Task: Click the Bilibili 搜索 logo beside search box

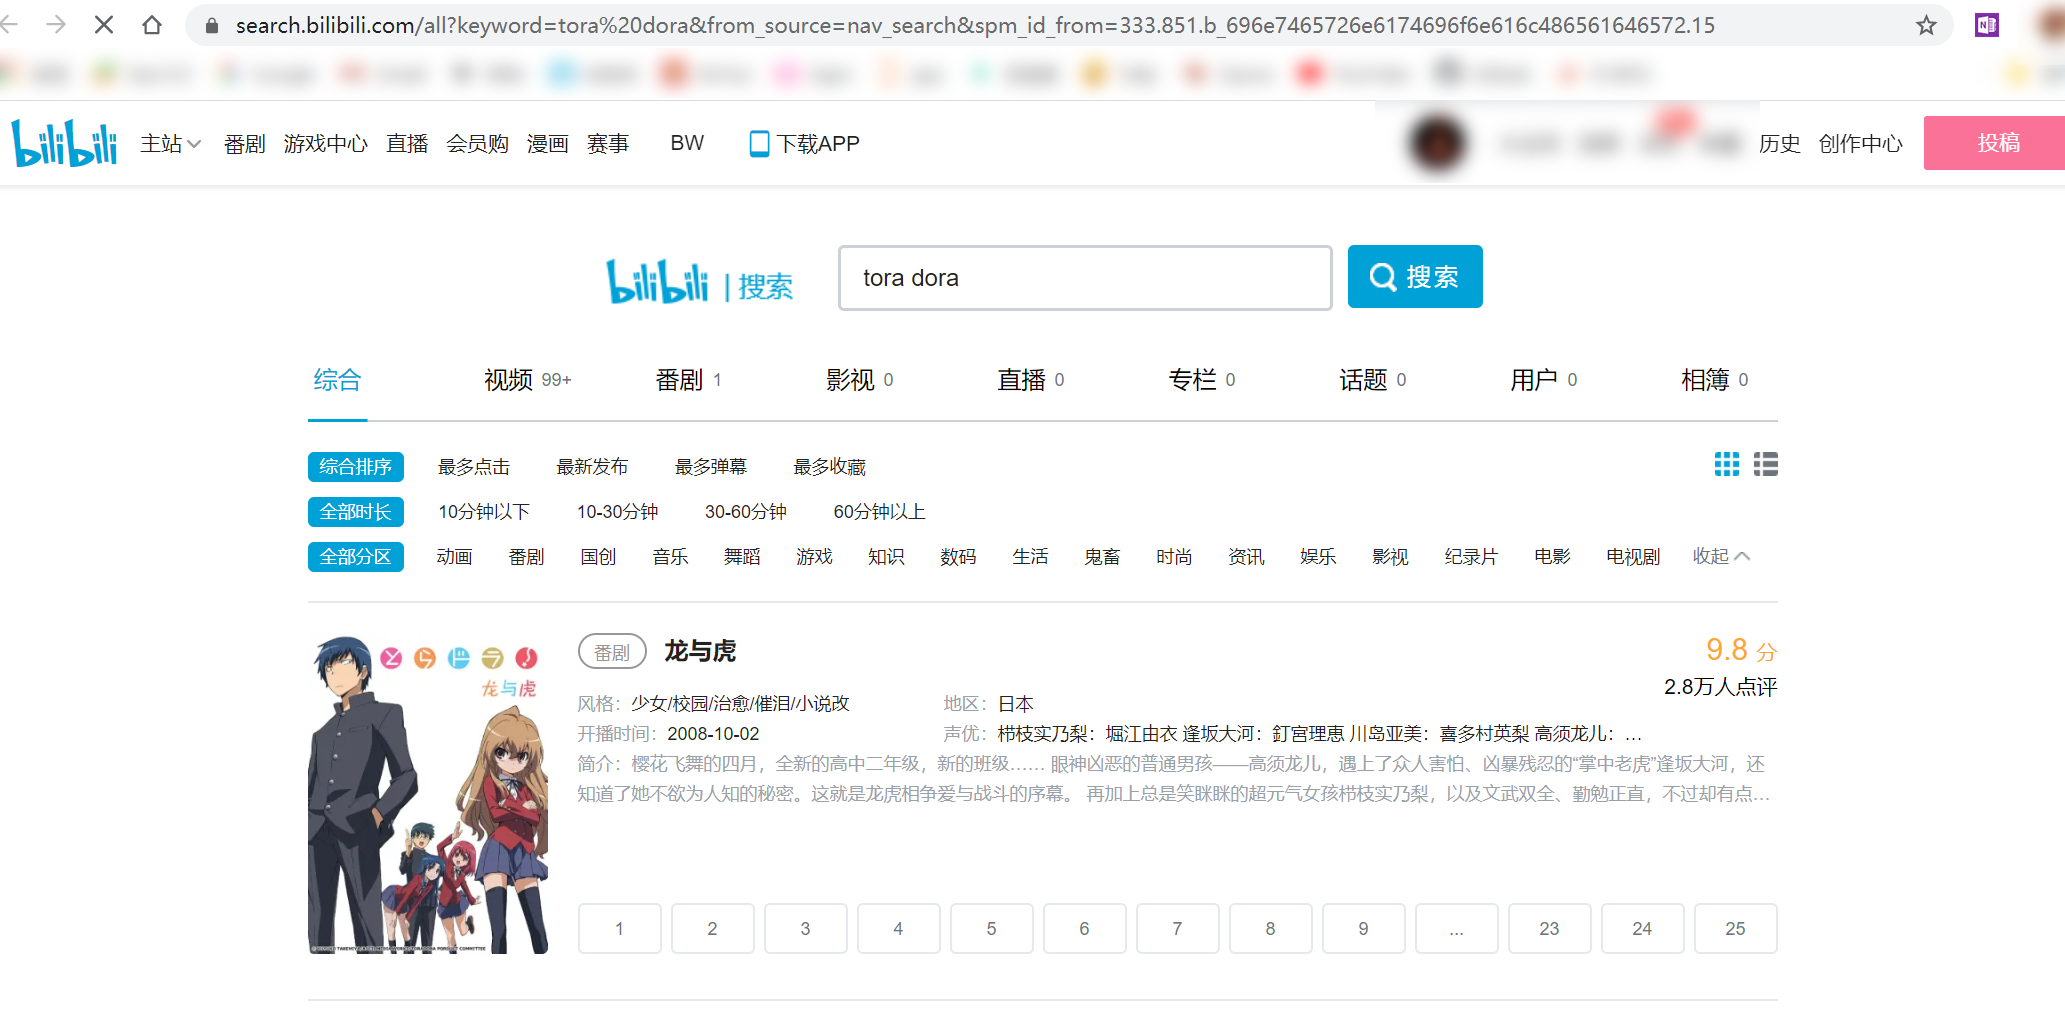Action: [700, 282]
